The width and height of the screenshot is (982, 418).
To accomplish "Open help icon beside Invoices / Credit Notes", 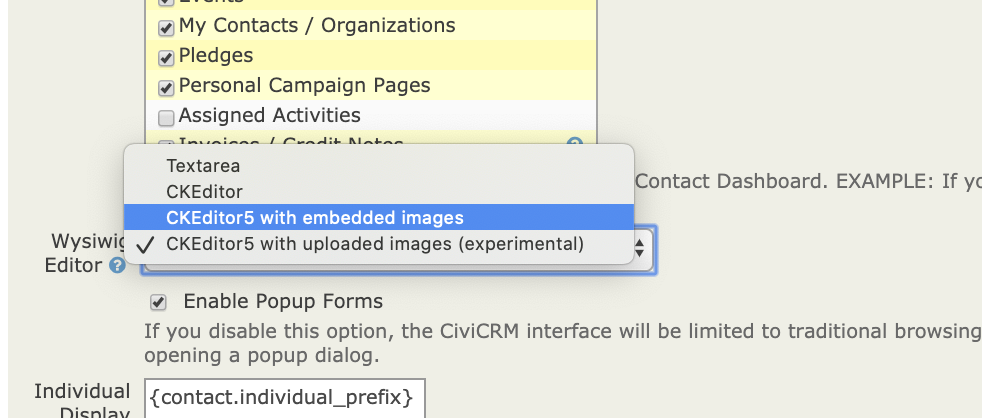I will tap(574, 144).
